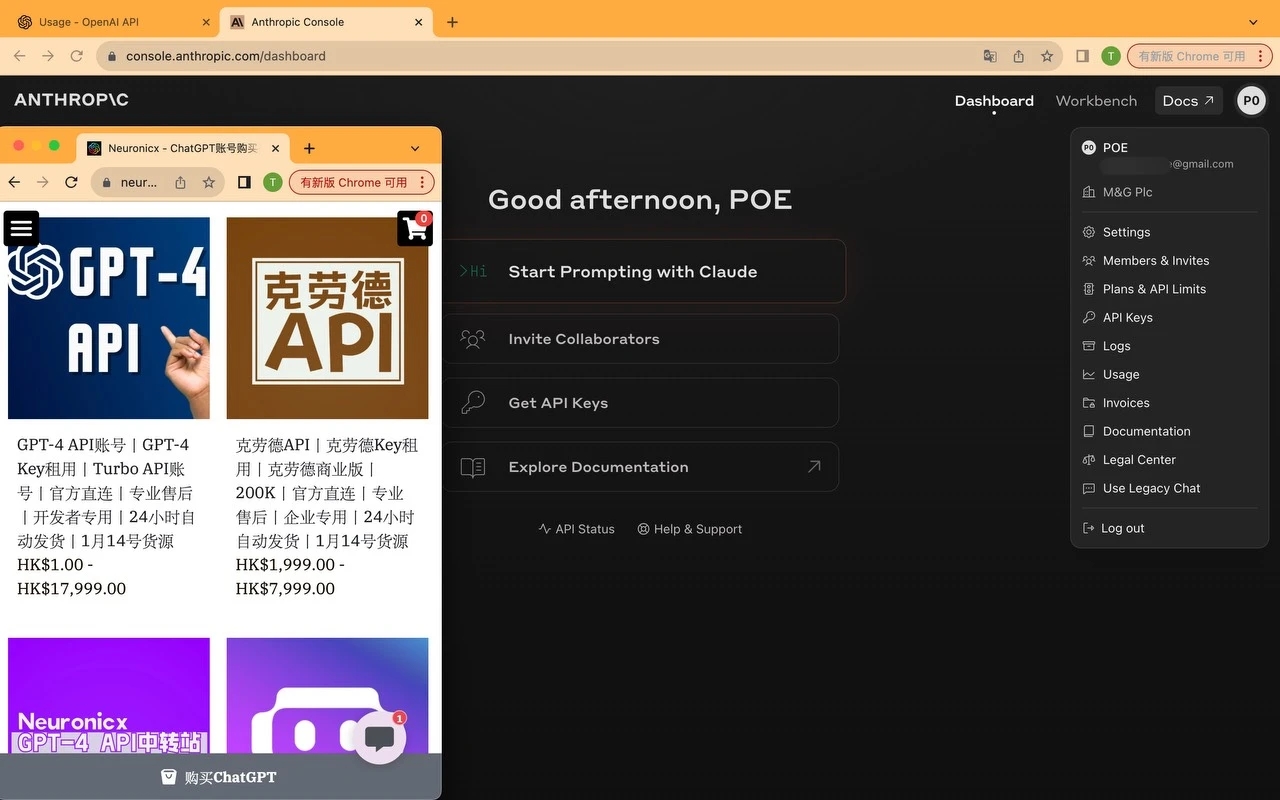
Task: Open Explore Documentation card
Action: coord(639,467)
